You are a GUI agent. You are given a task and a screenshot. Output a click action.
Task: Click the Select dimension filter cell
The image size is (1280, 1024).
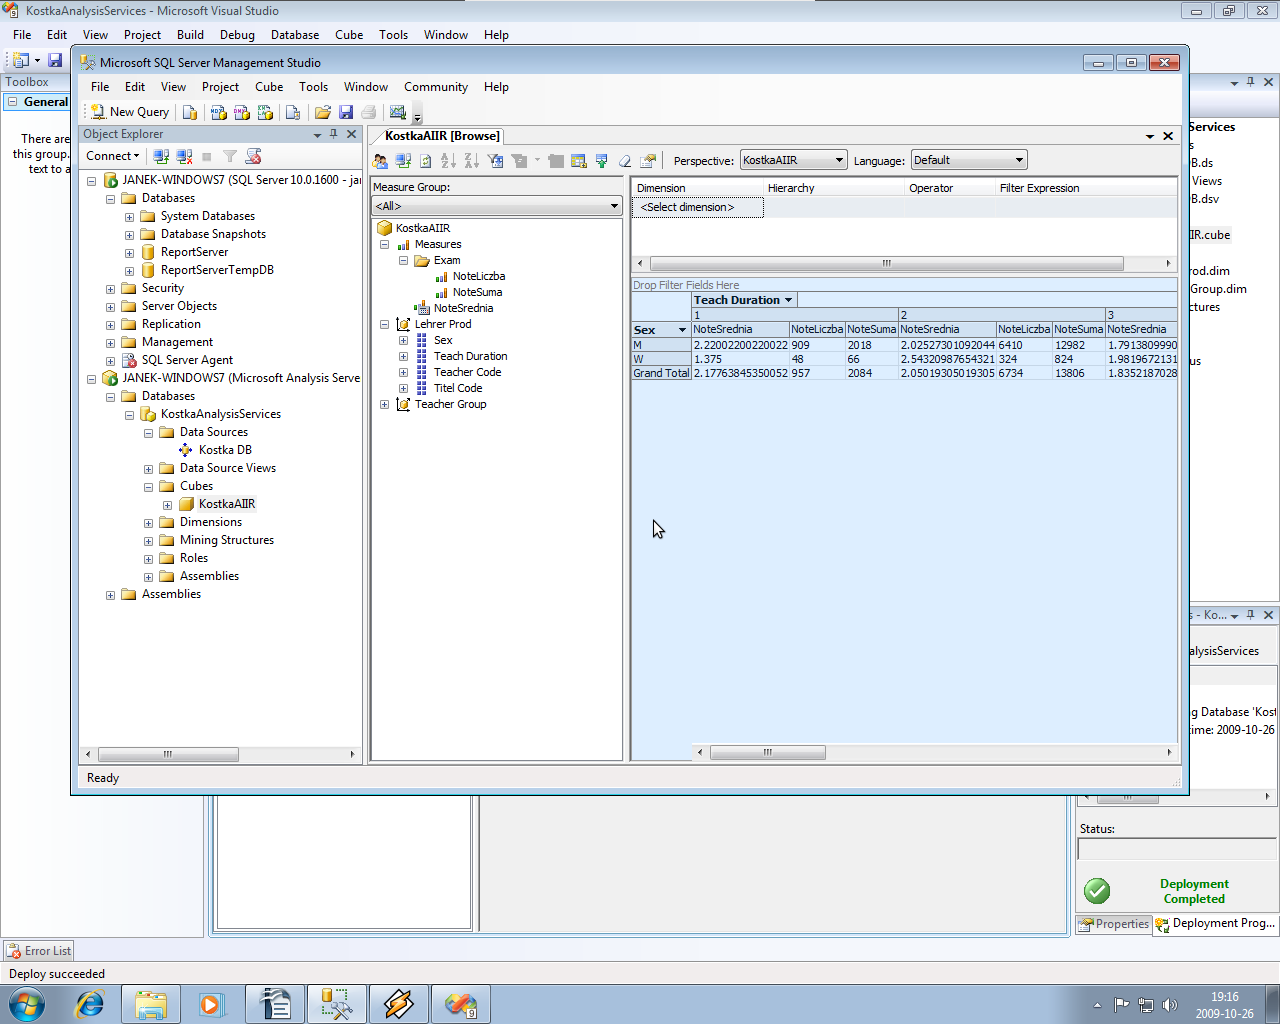[697, 207]
